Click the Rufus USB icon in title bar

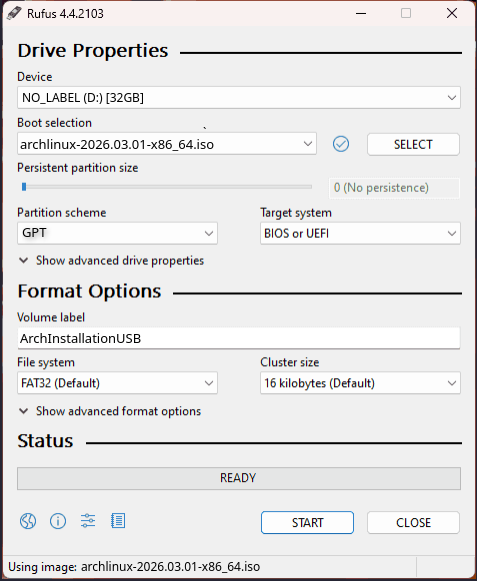click(14, 13)
